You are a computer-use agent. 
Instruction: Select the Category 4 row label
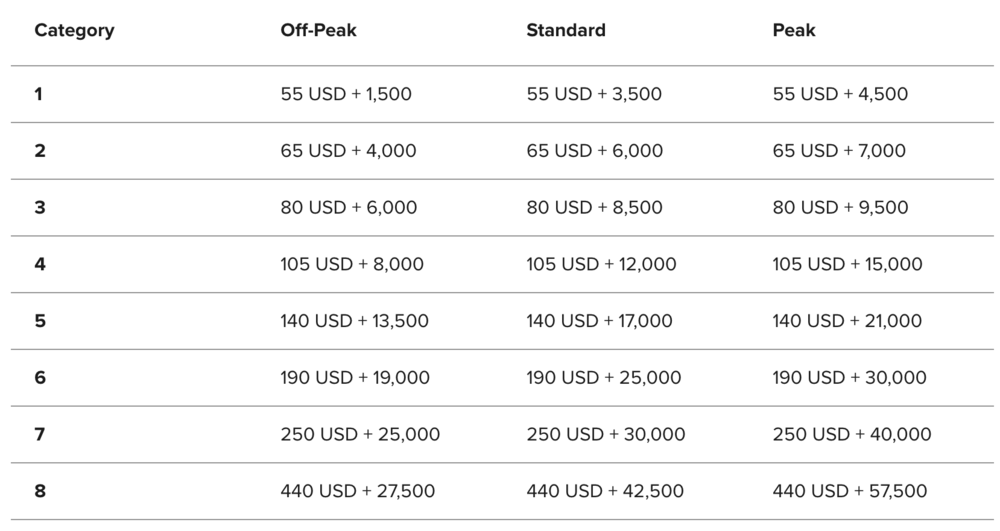39,264
